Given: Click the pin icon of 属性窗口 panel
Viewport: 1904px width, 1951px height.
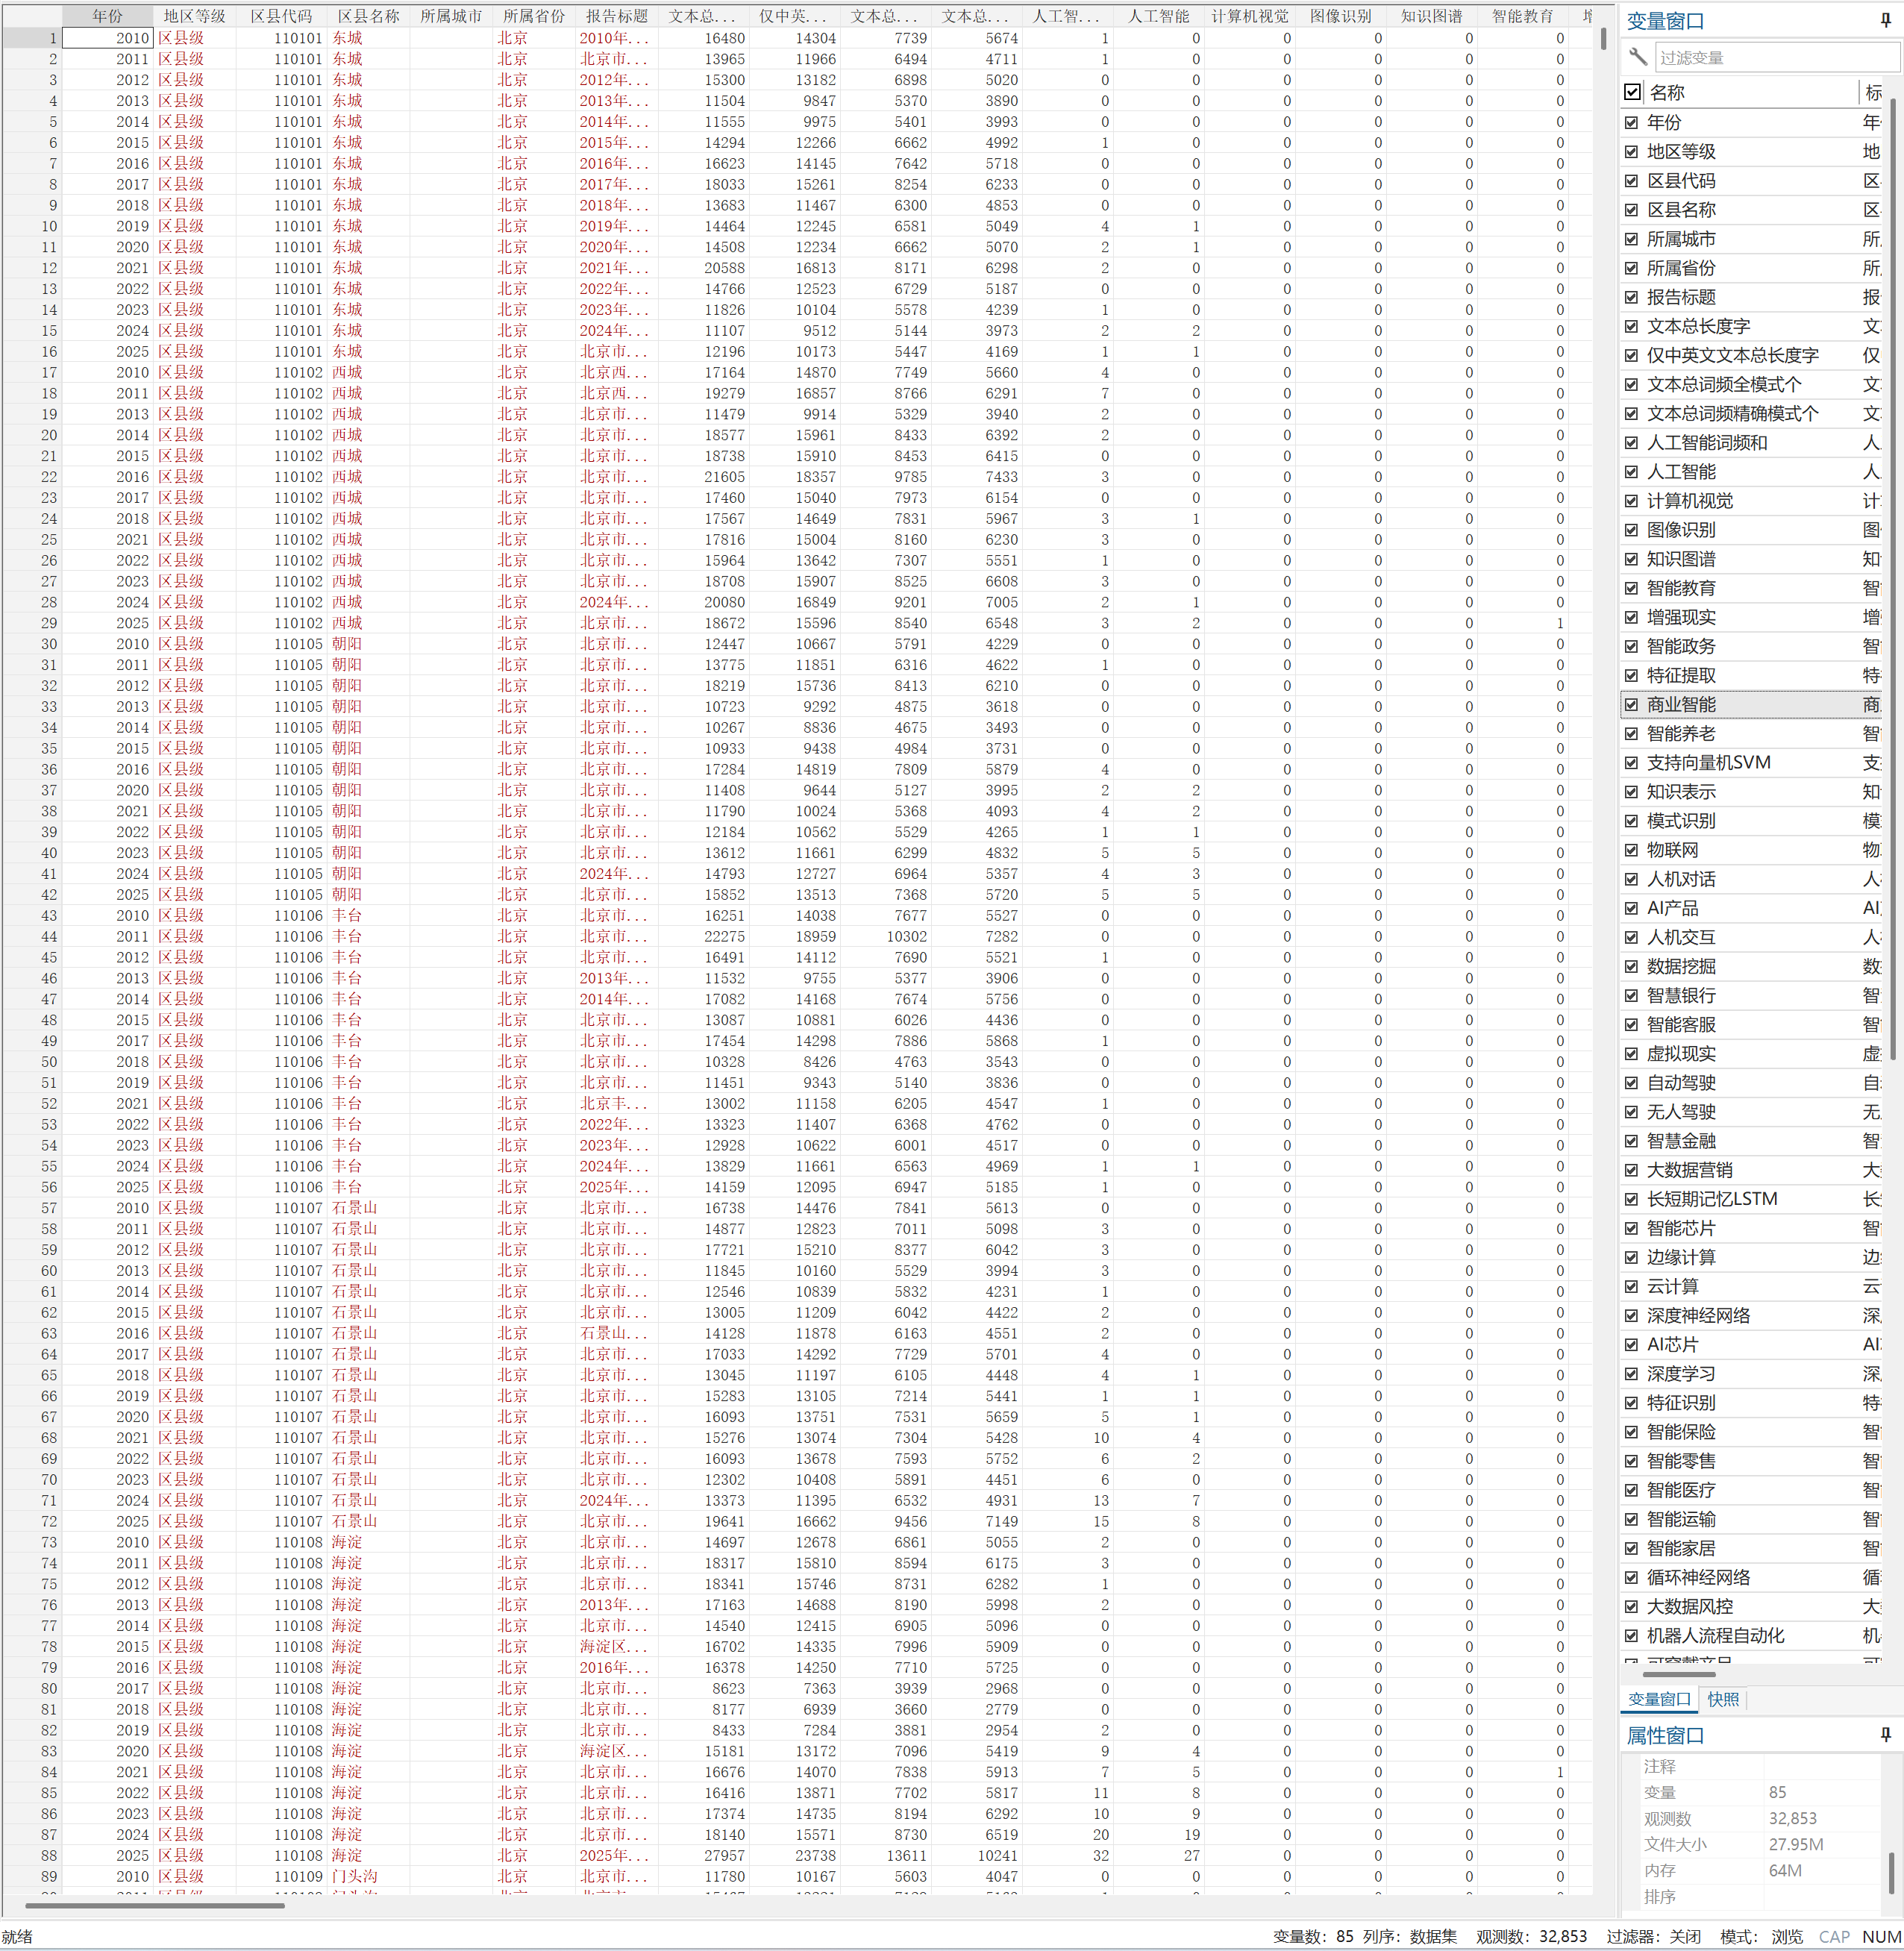Looking at the screenshot, I should click(x=1885, y=1735).
